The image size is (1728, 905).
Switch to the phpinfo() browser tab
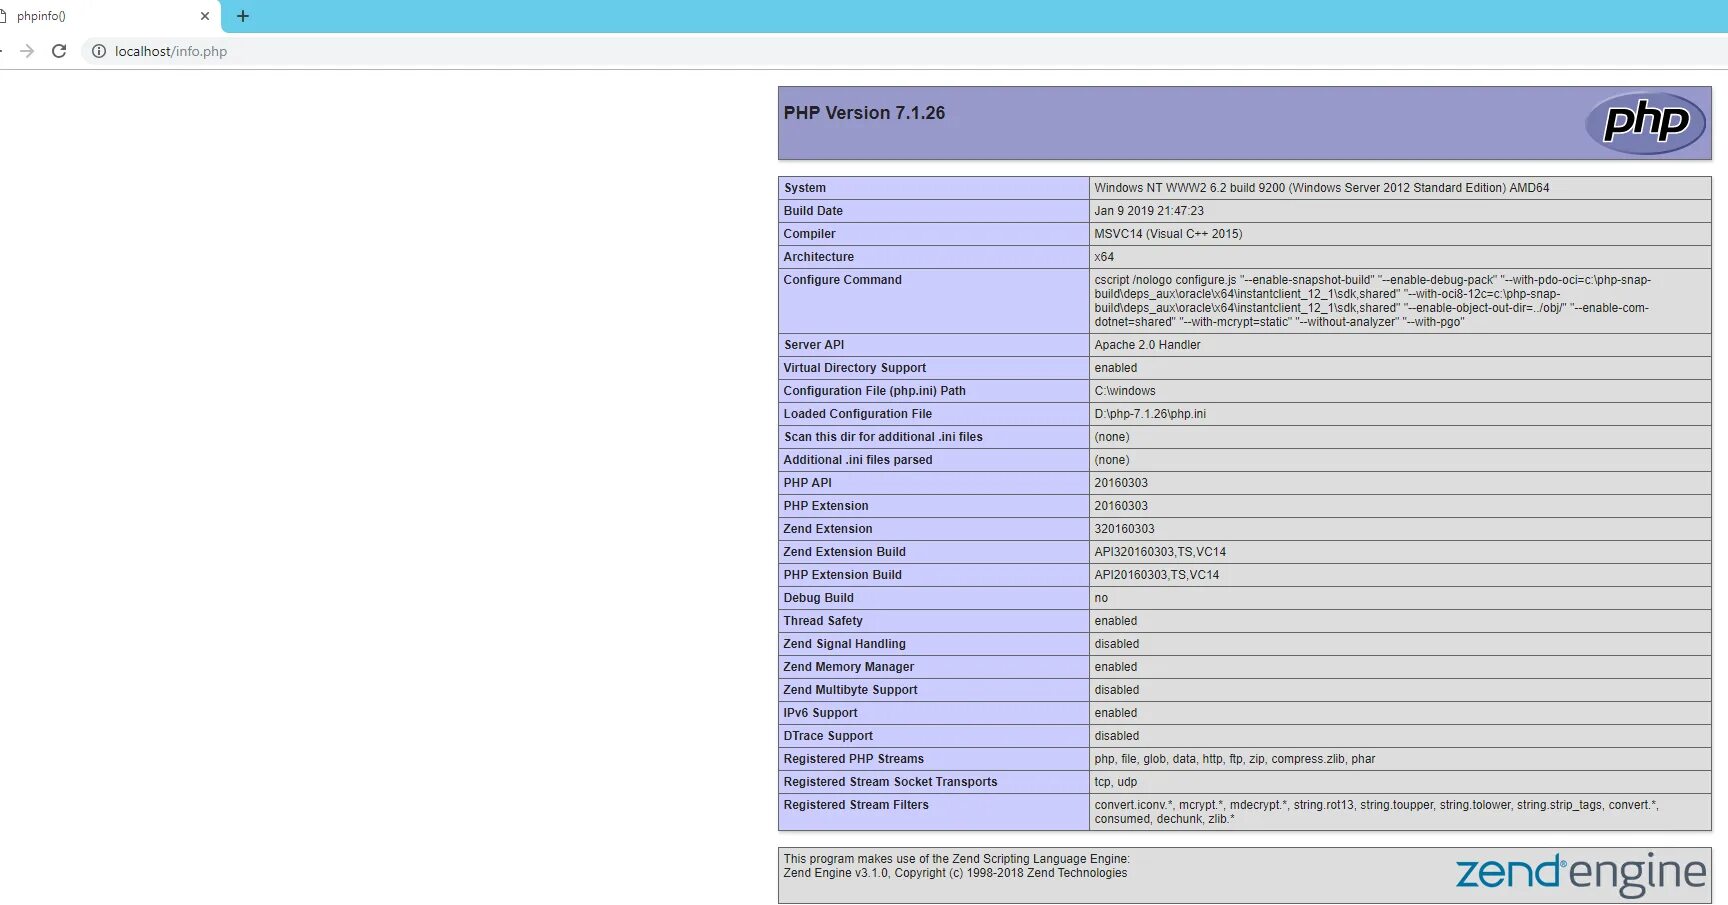click(x=100, y=16)
